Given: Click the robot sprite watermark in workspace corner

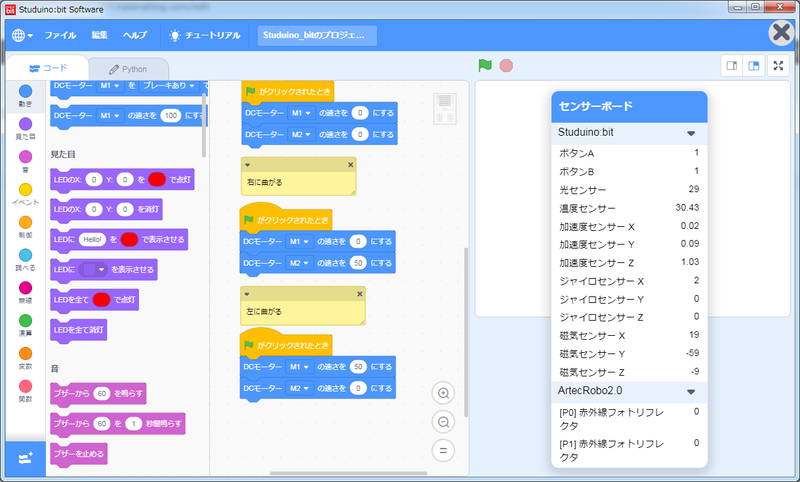Looking at the screenshot, I should [445, 109].
